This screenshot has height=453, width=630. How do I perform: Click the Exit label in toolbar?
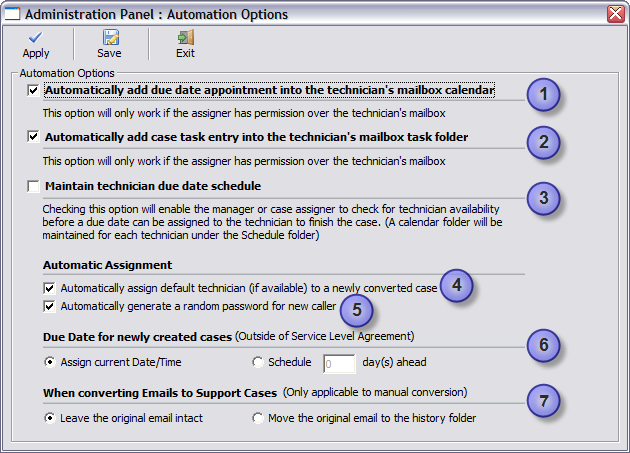(185, 53)
